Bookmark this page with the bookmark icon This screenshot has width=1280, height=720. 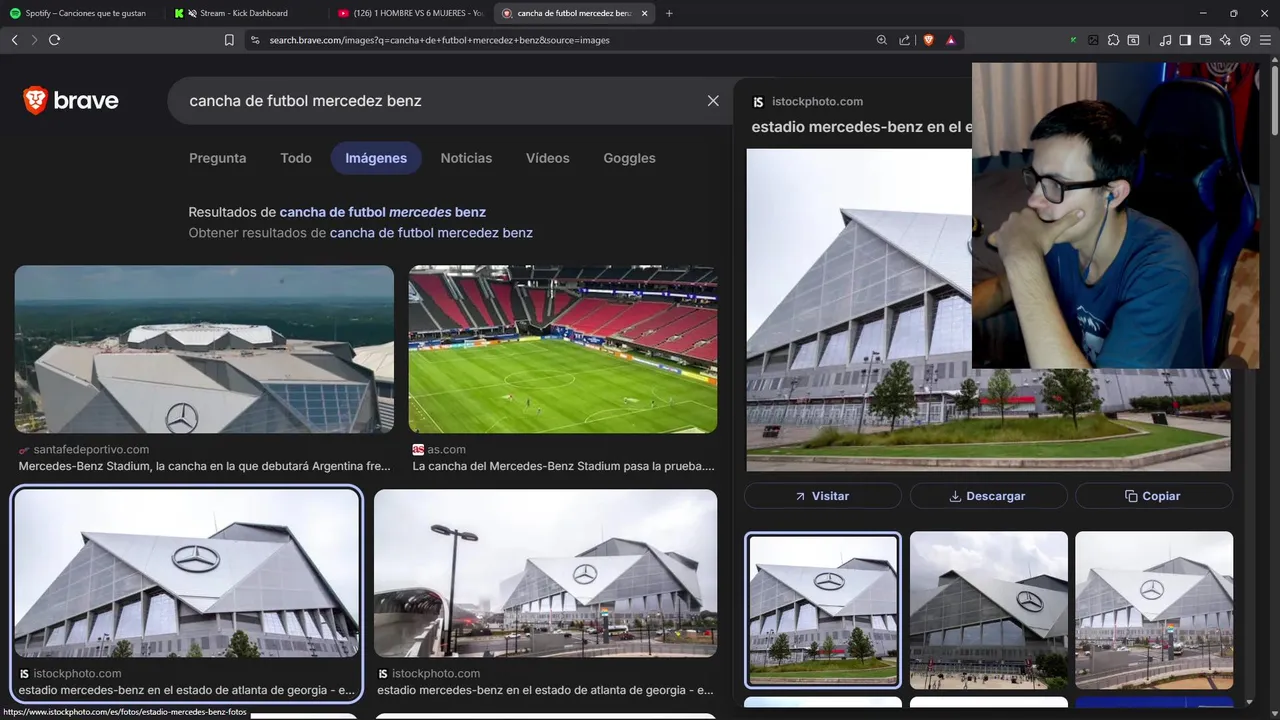click(229, 40)
